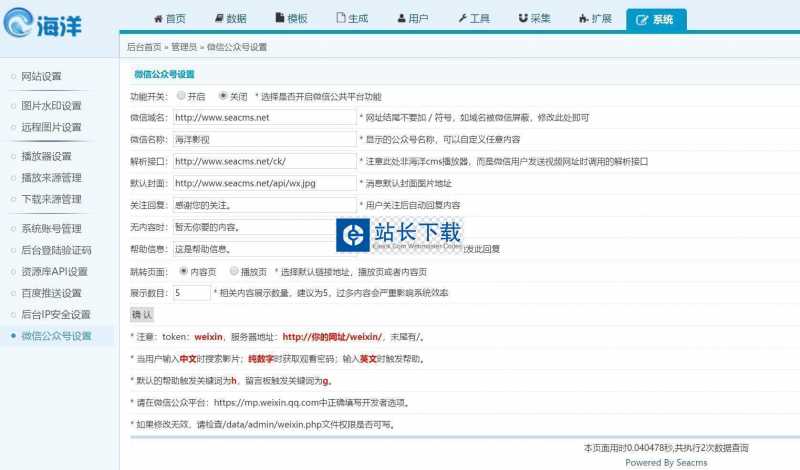
Task: Open the 生成 generate tab
Action: [351, 19]
